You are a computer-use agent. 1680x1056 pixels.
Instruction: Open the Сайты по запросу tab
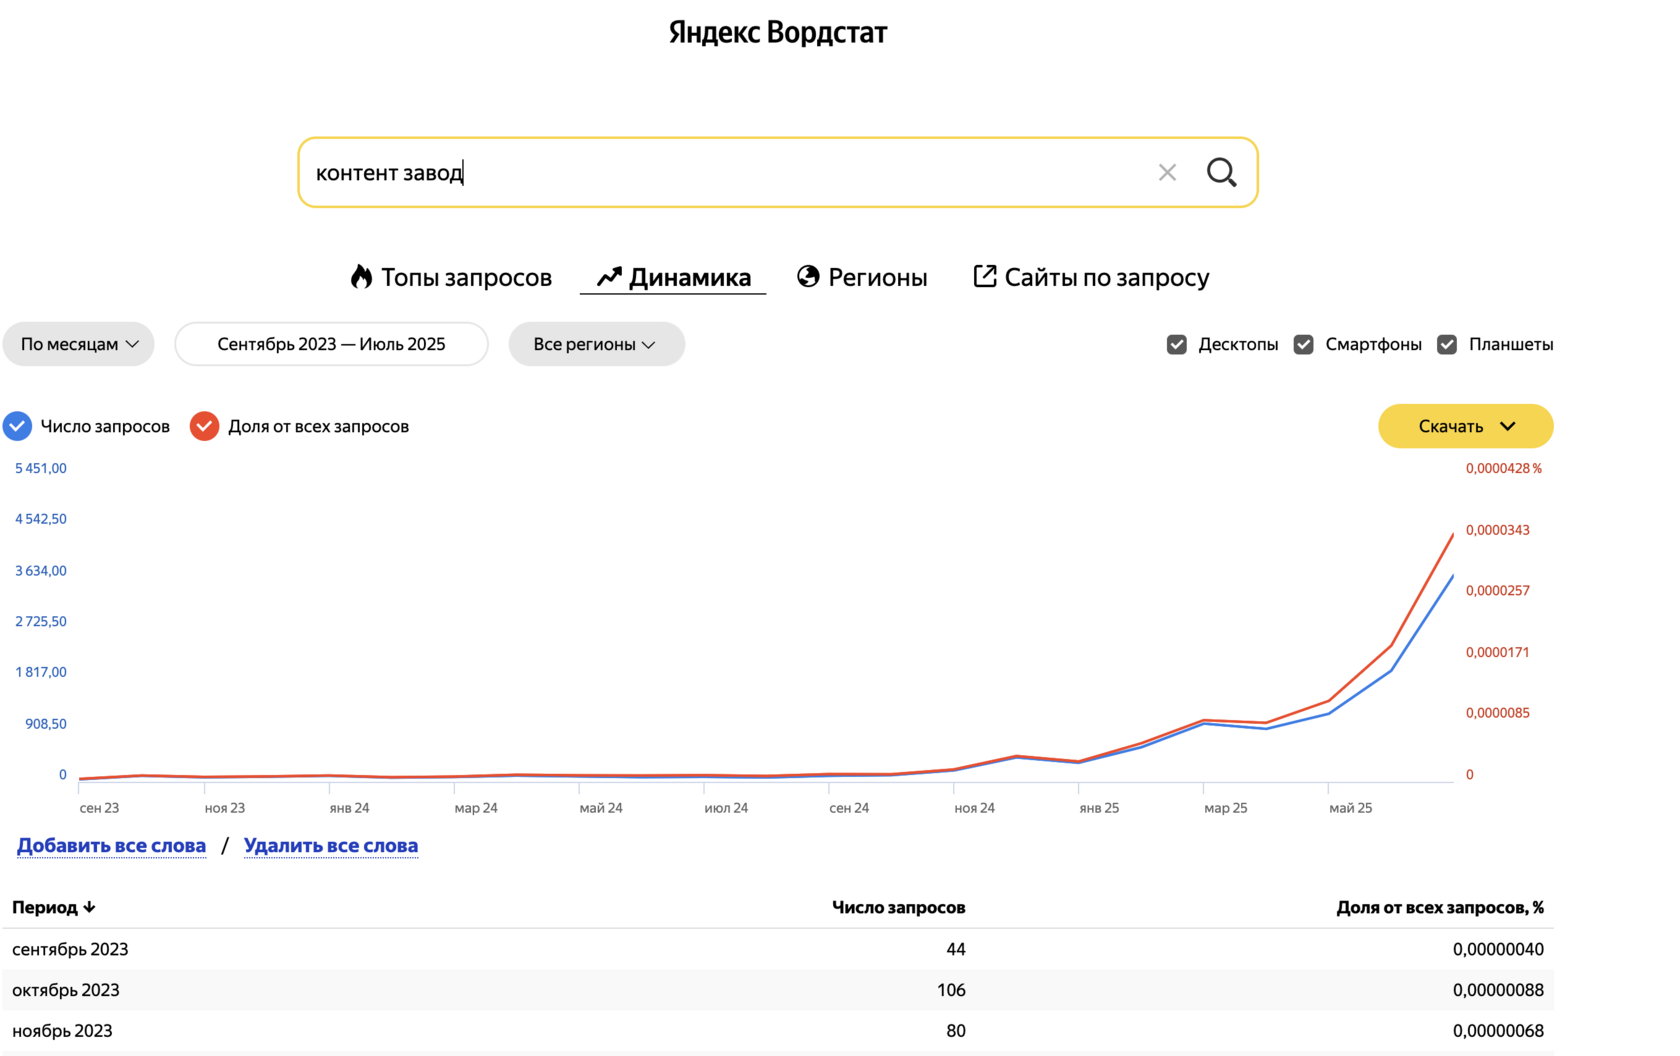coord(1106,277)
